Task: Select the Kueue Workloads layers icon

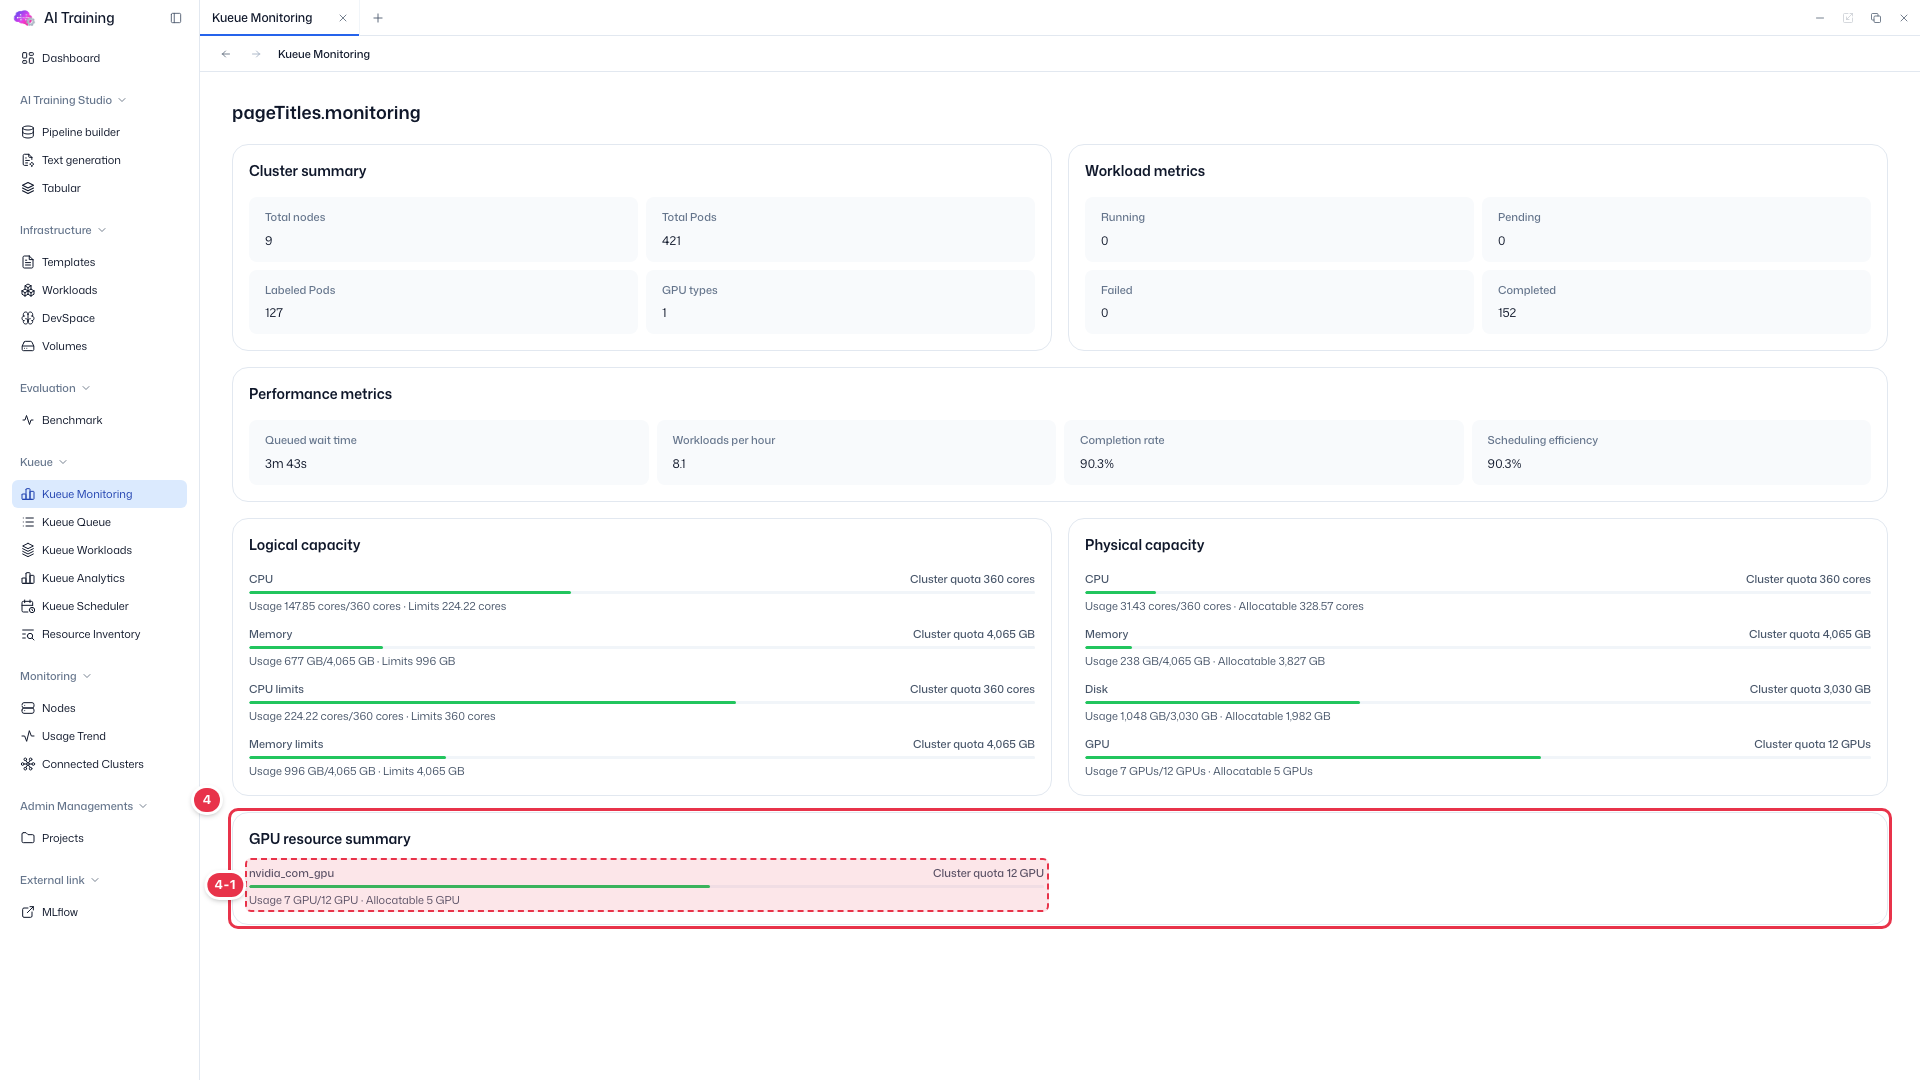Action: point(28,550)
